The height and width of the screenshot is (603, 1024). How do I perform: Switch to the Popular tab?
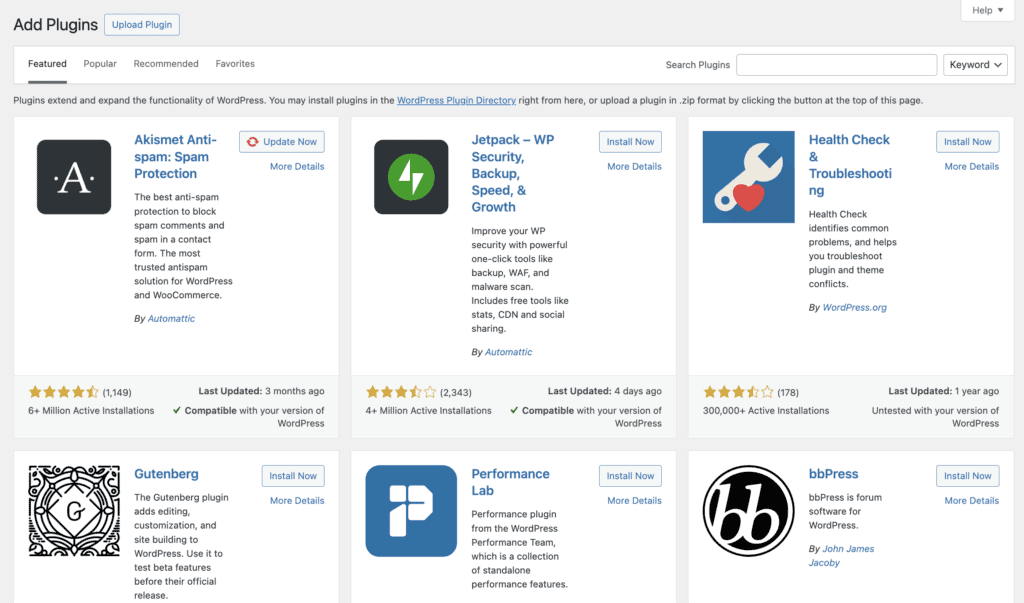[x=100, y=64]
